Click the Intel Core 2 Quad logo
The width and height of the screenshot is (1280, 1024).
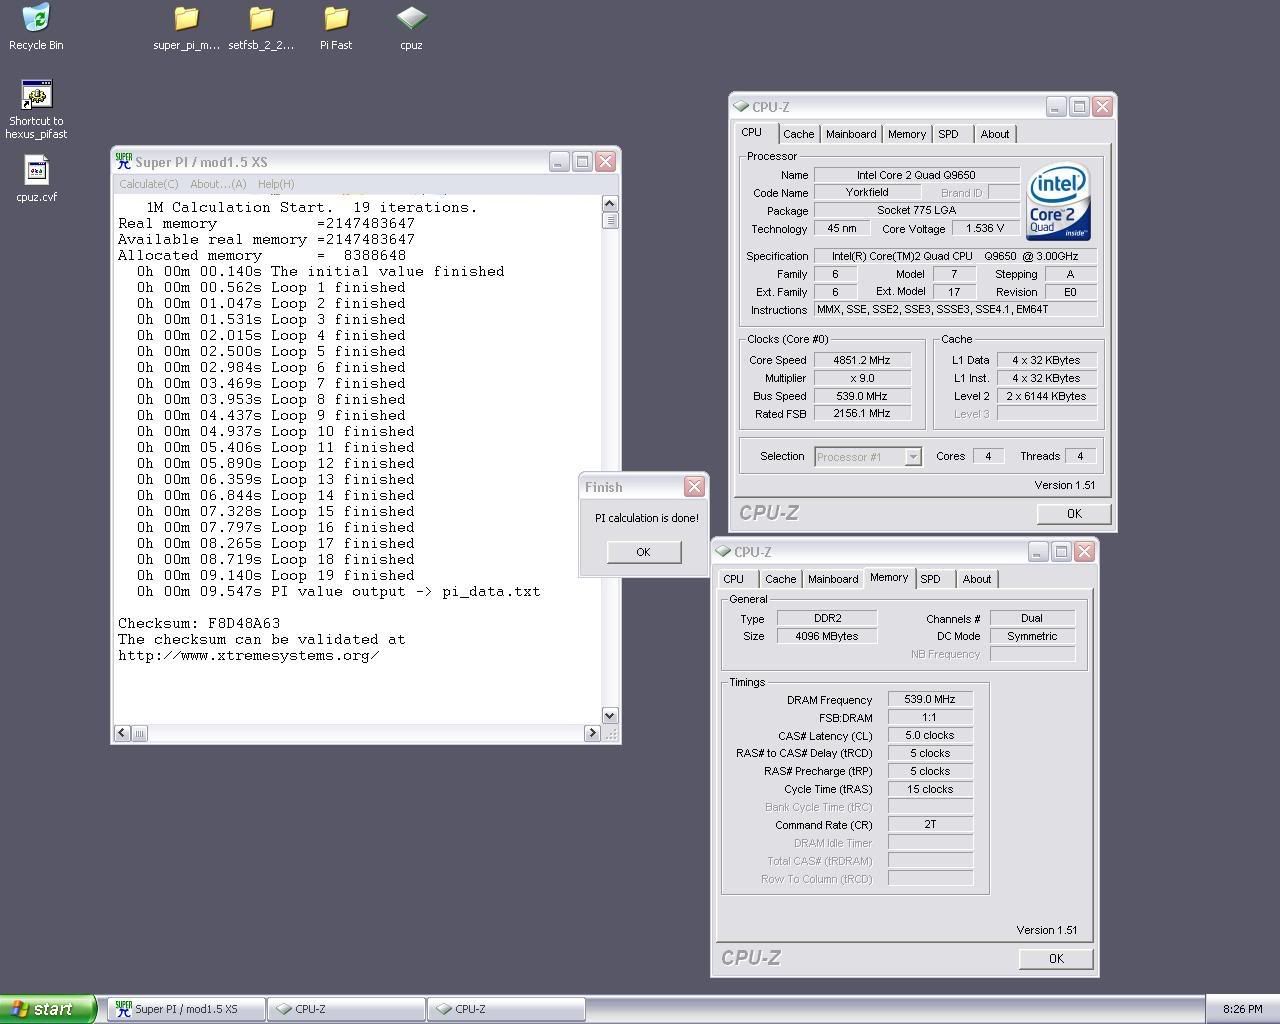pyautogui.click(x=1058, y=203)
